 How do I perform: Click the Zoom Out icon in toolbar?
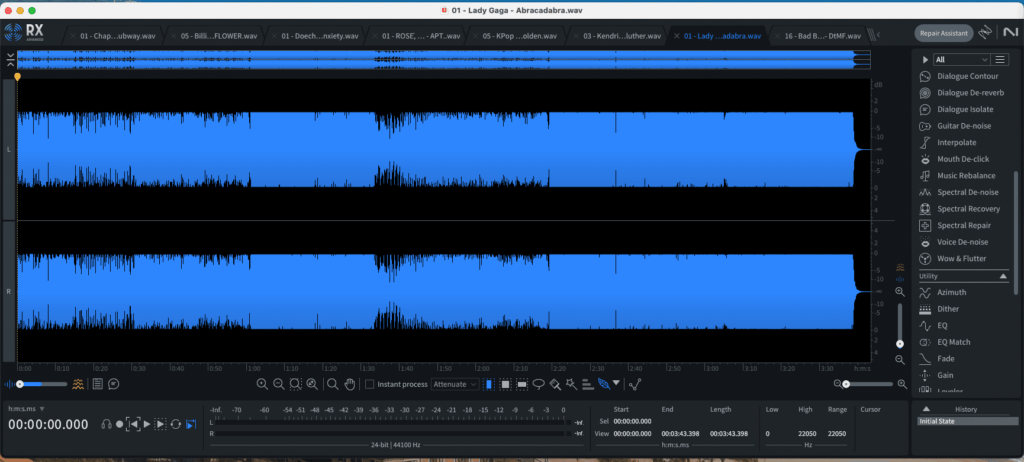(x=278, y=384)
